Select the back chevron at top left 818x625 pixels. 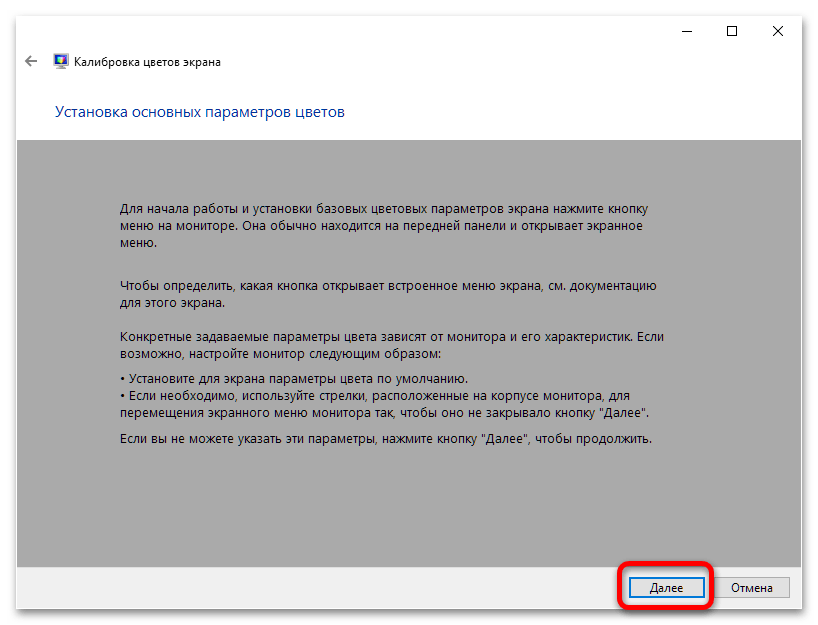pyautogui.click(x=30, y=61)
